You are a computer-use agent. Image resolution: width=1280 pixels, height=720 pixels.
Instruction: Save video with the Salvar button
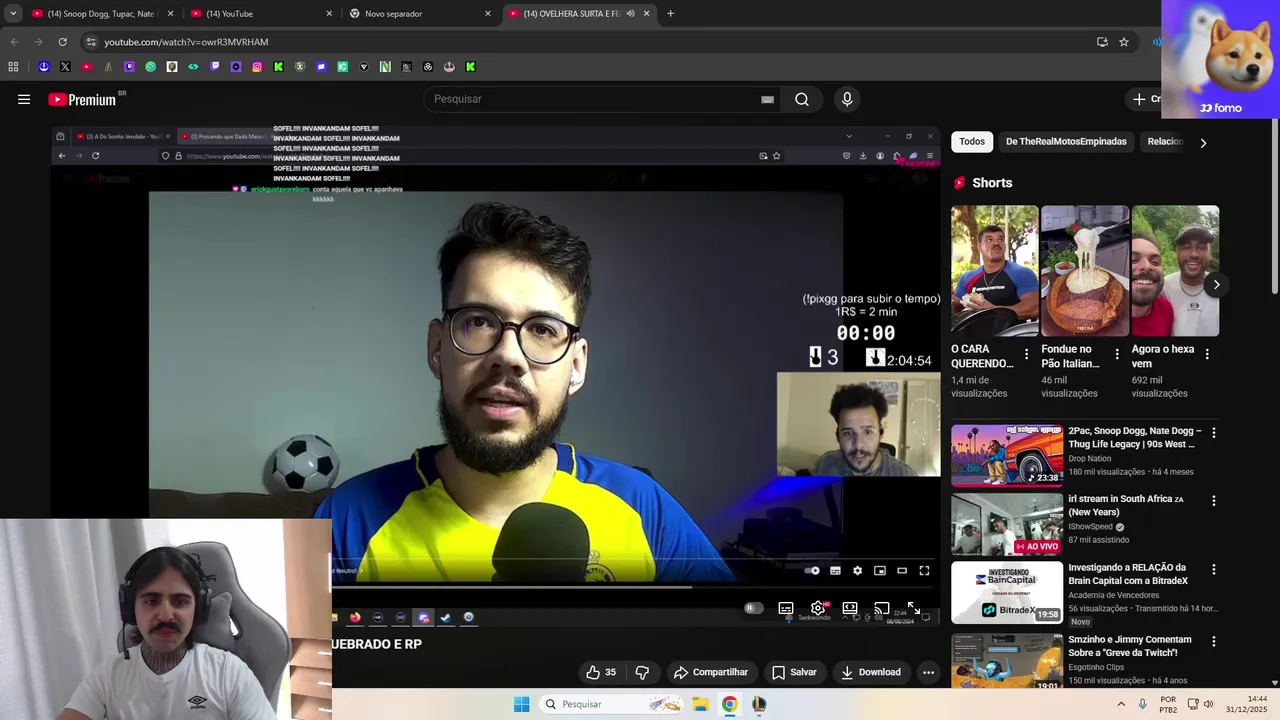(x=794, y=672)
